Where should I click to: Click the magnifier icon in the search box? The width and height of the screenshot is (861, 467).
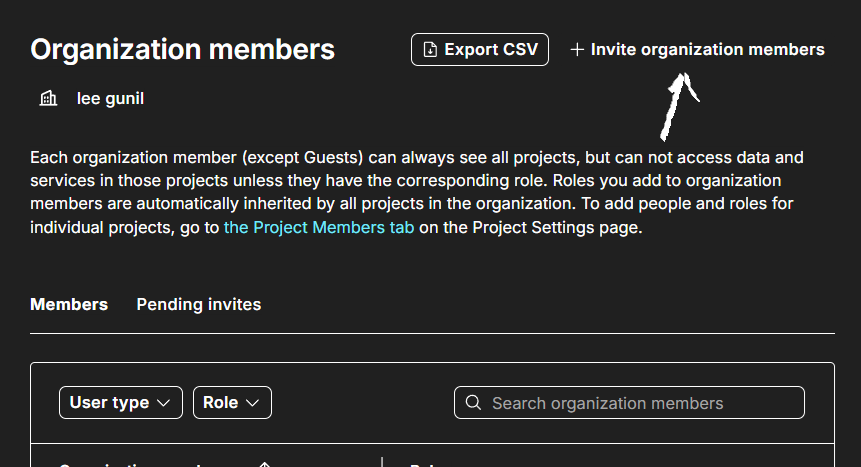point(473,403)
